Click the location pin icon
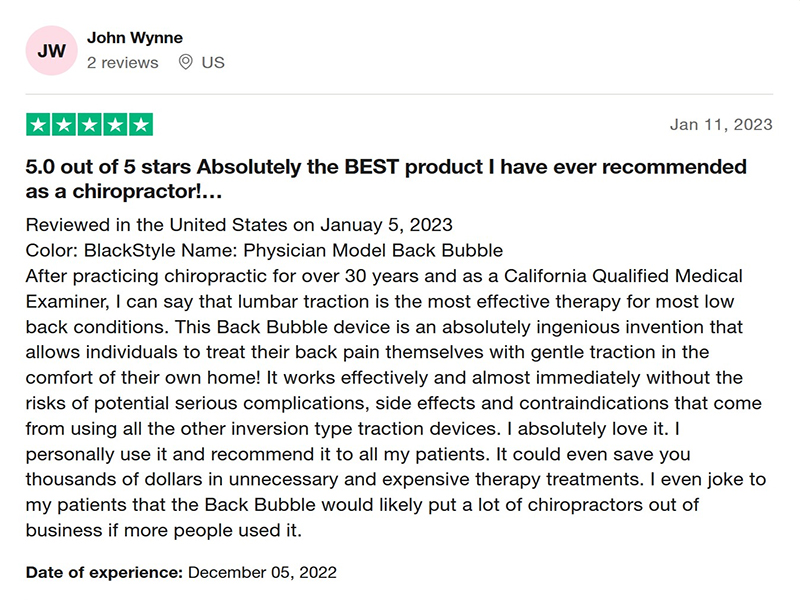Viewport: 800px width, 600px height. tap(186, 62)
